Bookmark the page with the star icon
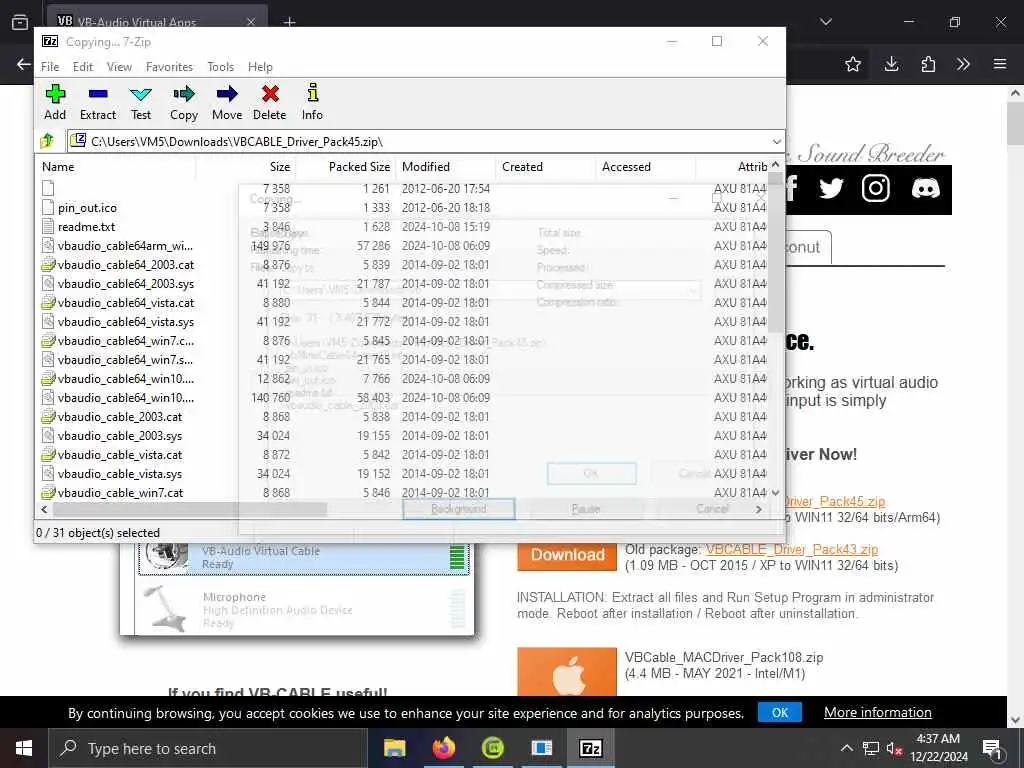This screenshot has width=1024, height=768. [853, 64]
